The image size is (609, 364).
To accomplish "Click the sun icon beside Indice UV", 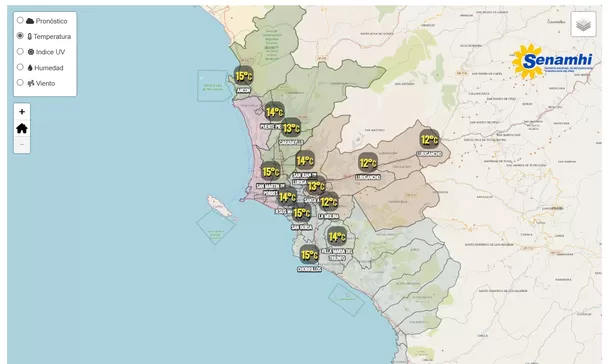I will tap(31, 52).
